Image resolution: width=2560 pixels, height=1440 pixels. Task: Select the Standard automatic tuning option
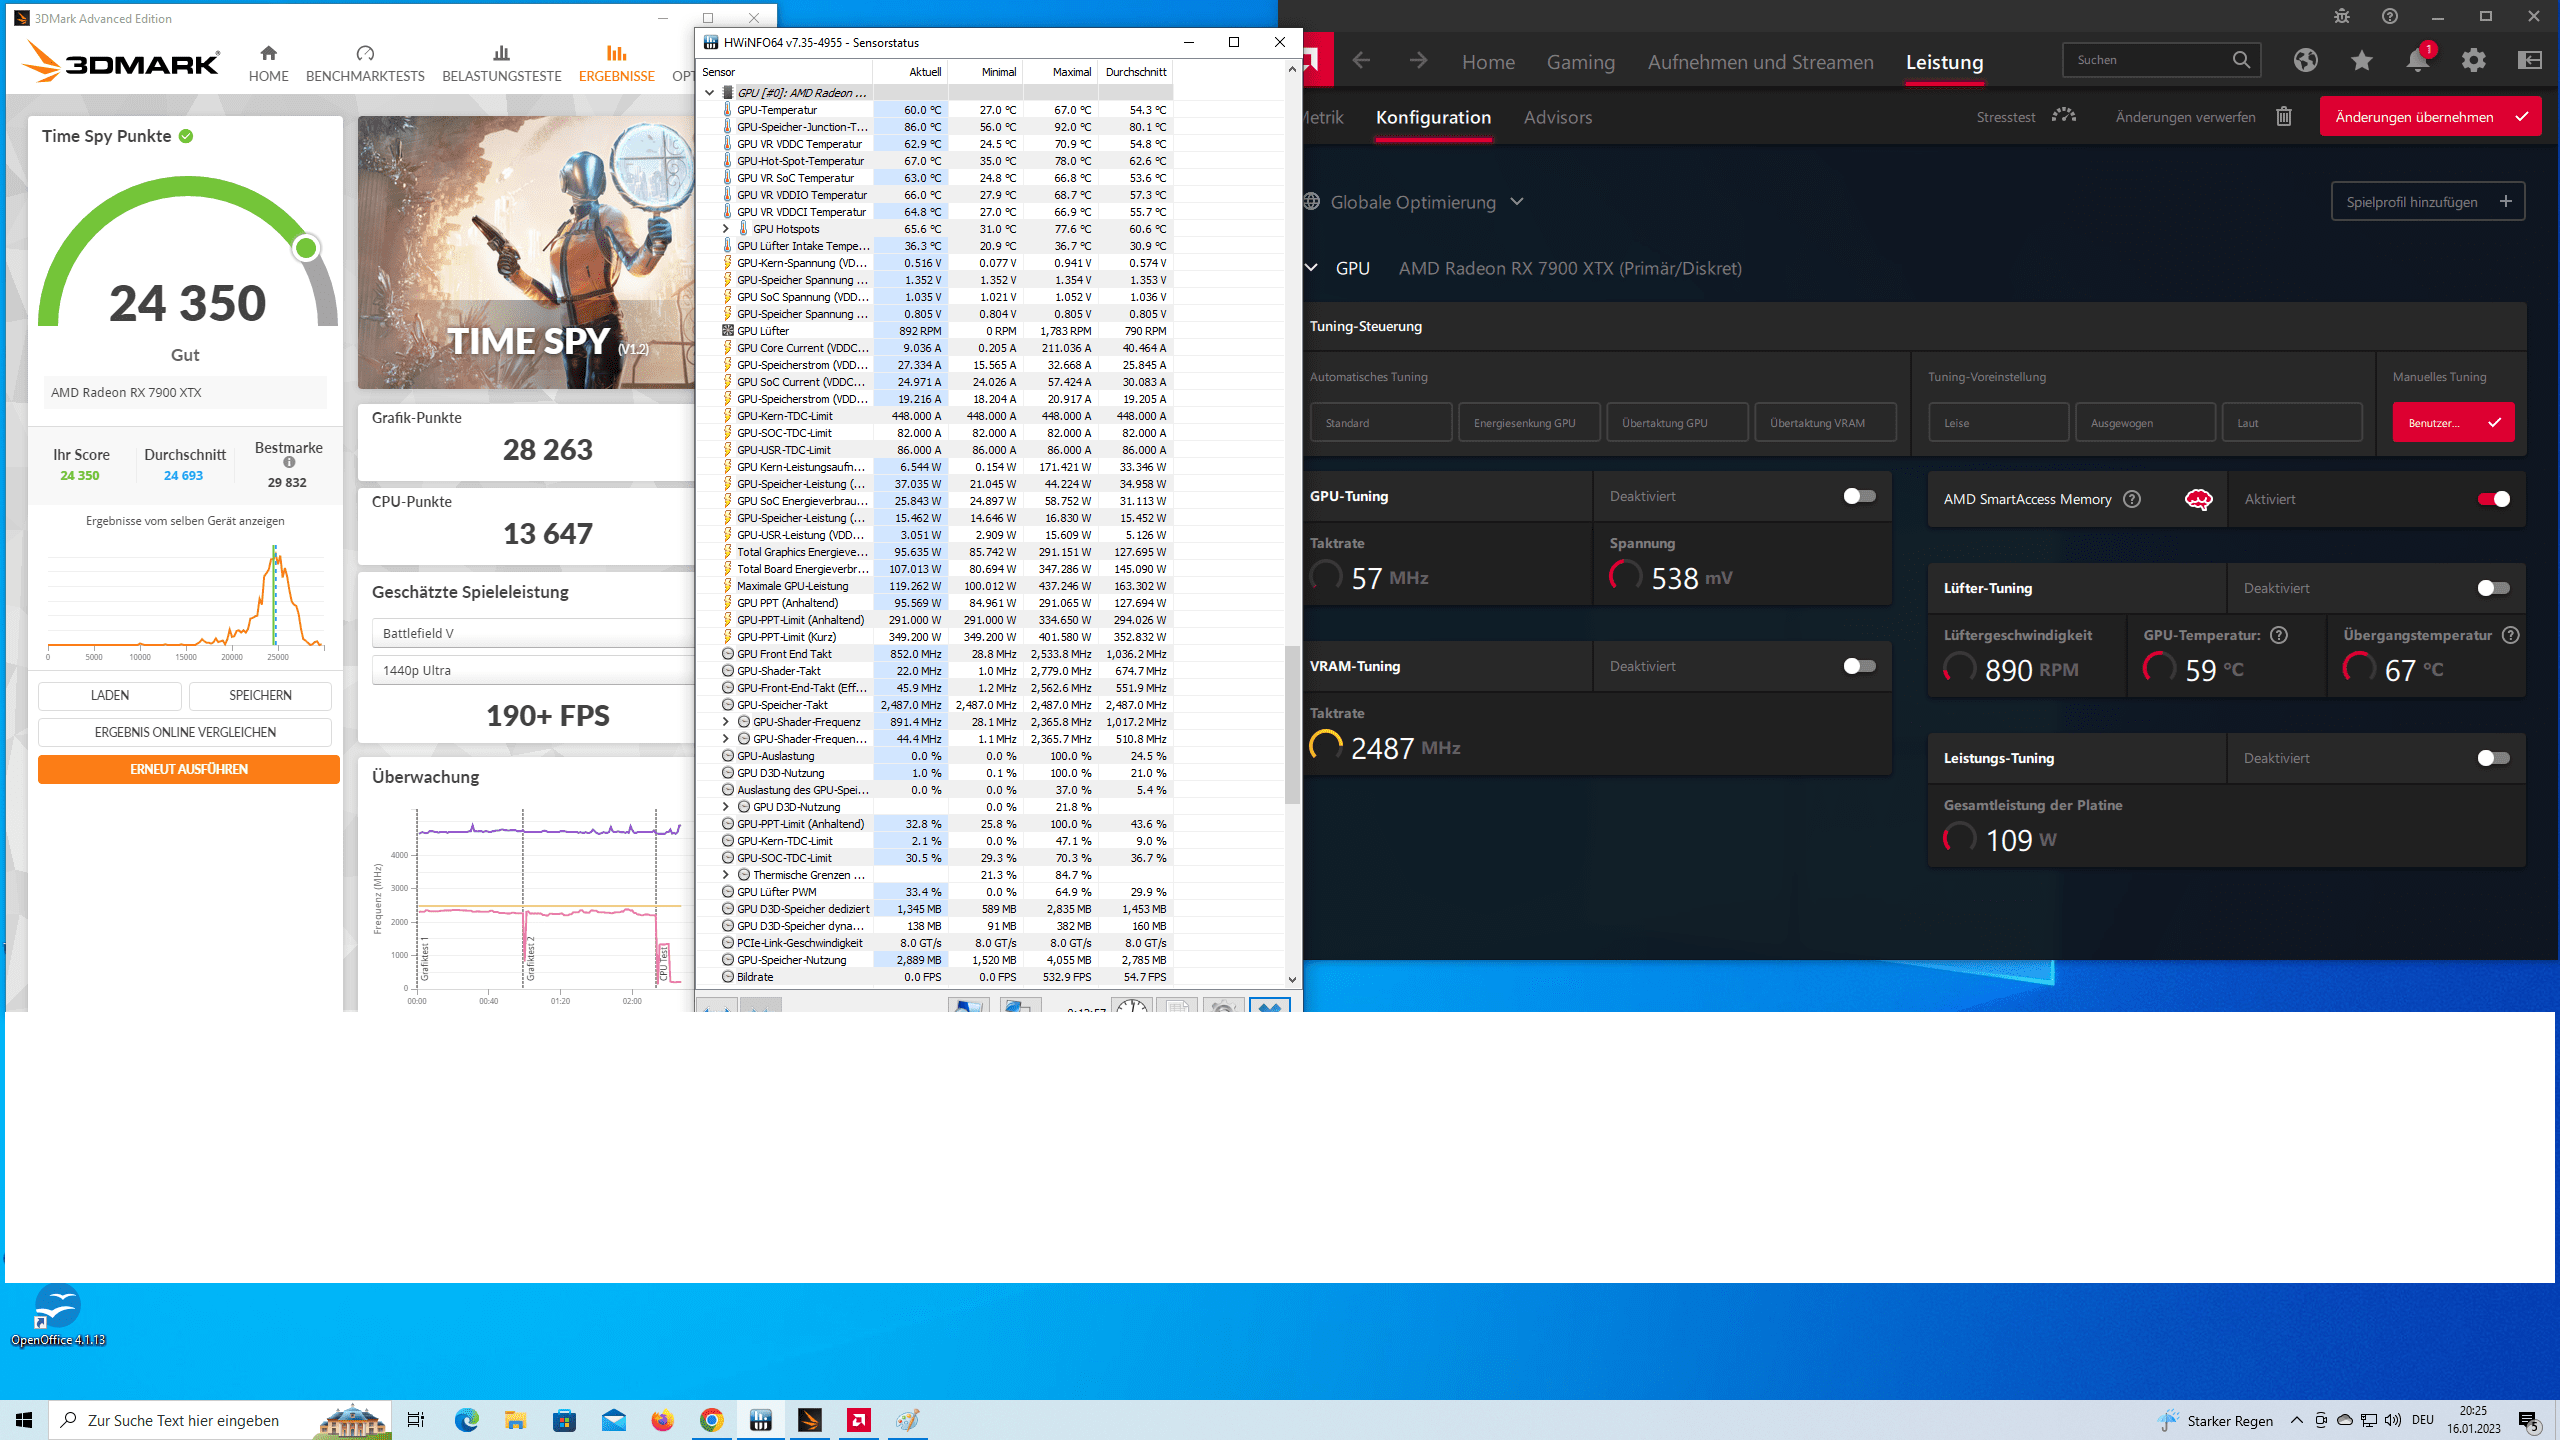click(1381, 422)
